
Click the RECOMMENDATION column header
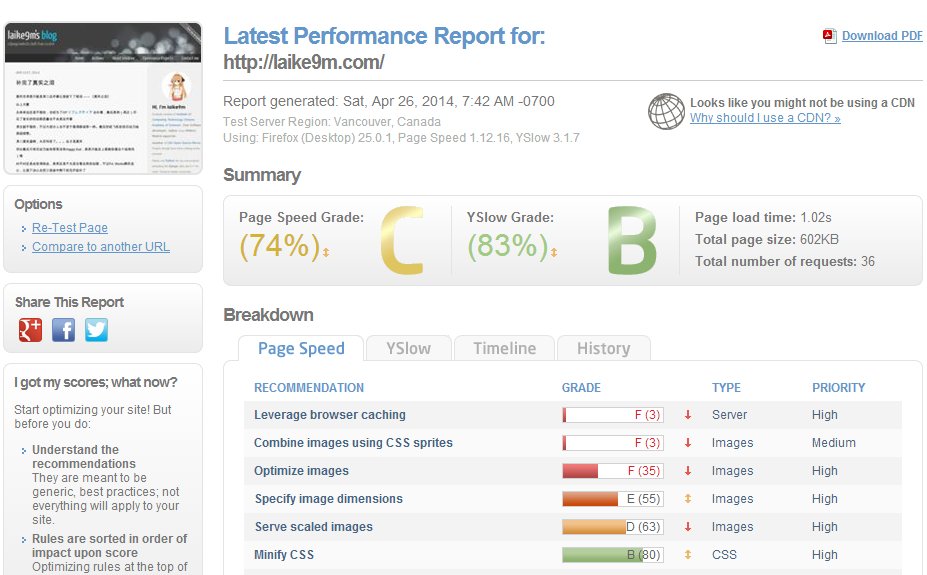tap(309, 388)
